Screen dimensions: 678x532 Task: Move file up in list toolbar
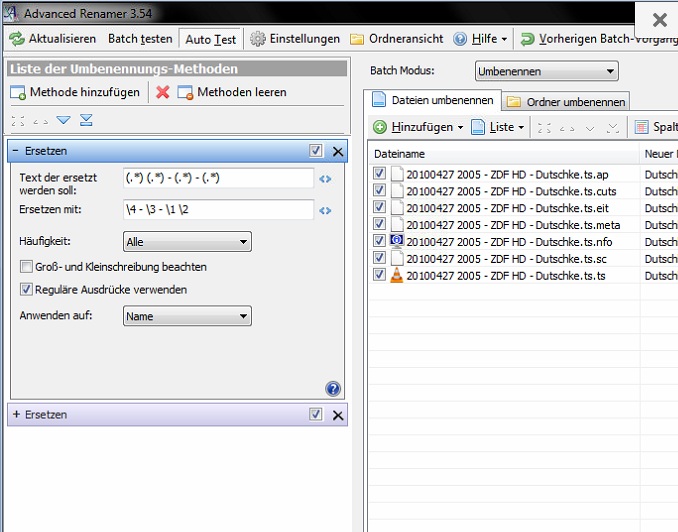coord(567,128)
